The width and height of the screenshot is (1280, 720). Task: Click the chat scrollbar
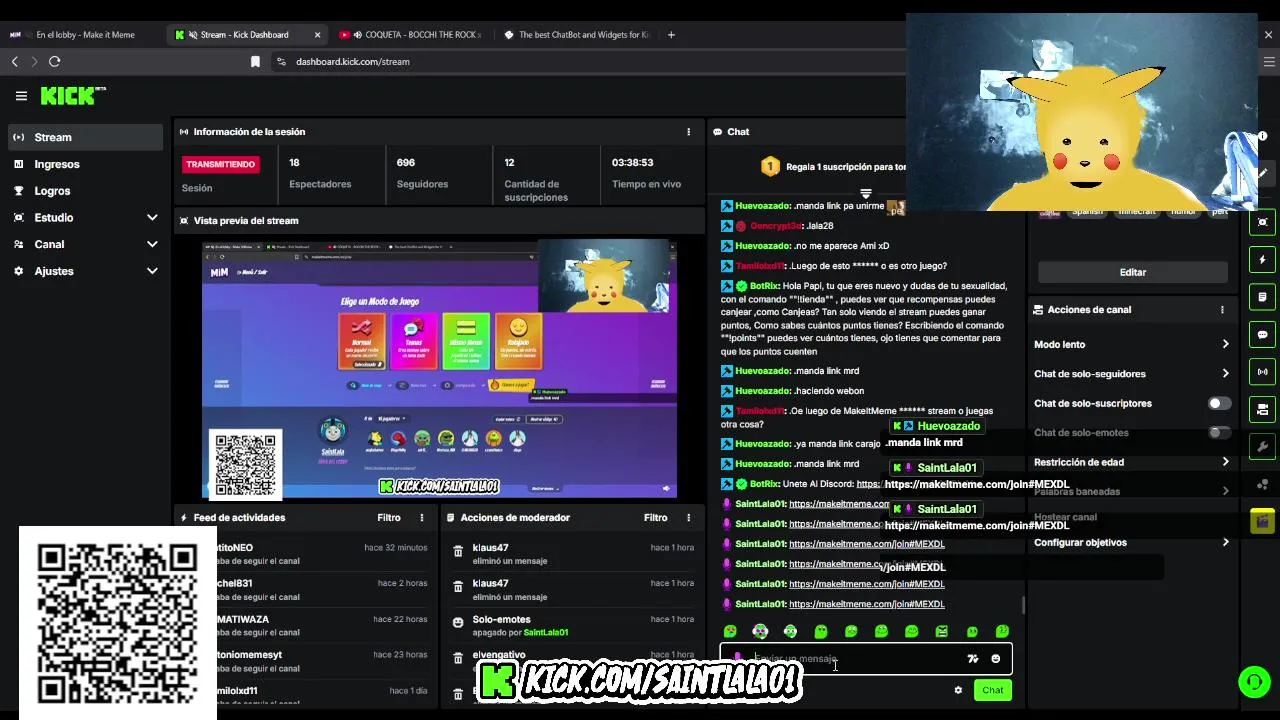tap(1022, 605)
